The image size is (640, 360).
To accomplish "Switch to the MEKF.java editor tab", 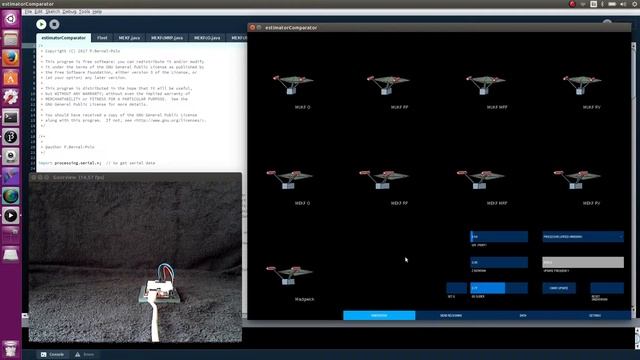I will click(129, 38).
